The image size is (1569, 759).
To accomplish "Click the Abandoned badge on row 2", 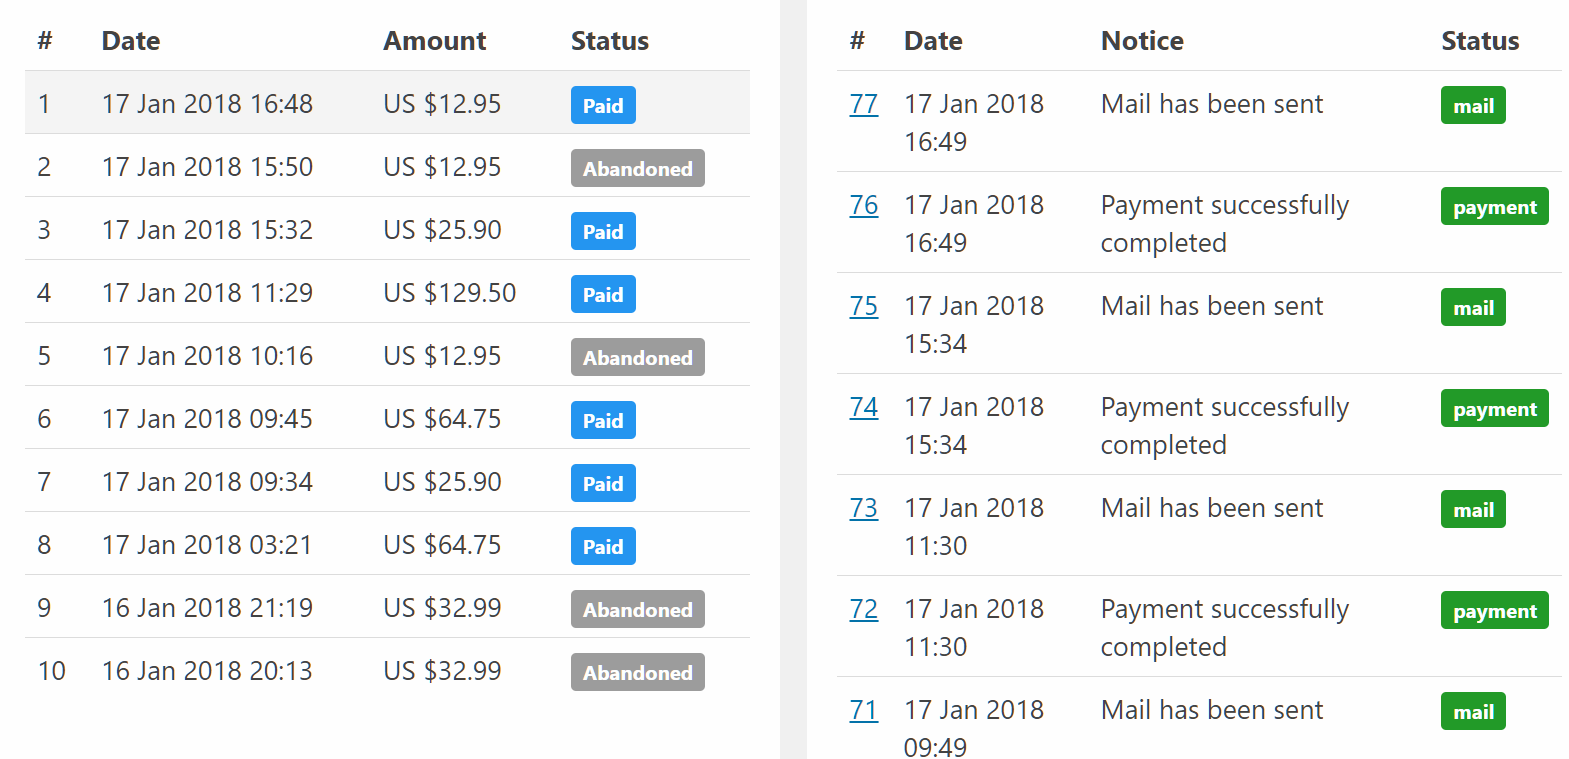I will (x=638, y=168).
